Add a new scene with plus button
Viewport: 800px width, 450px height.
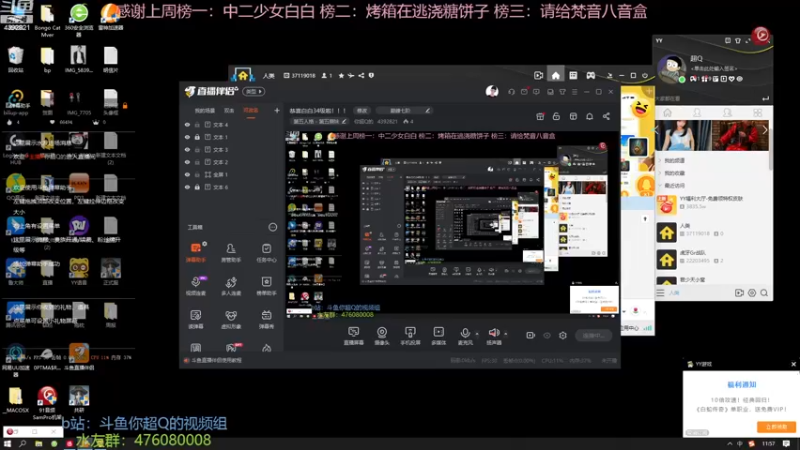277,110
